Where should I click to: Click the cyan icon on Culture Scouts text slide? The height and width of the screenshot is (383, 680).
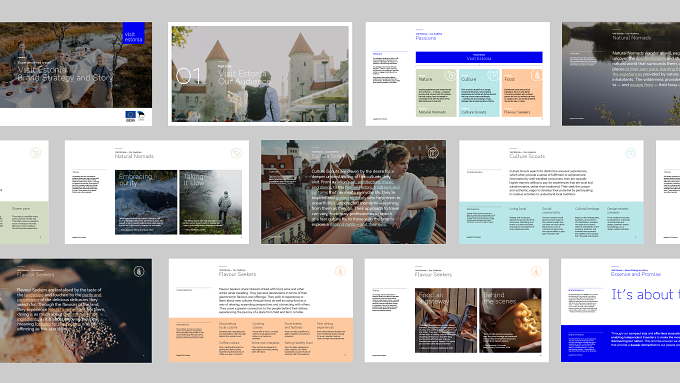click(631, 153)
